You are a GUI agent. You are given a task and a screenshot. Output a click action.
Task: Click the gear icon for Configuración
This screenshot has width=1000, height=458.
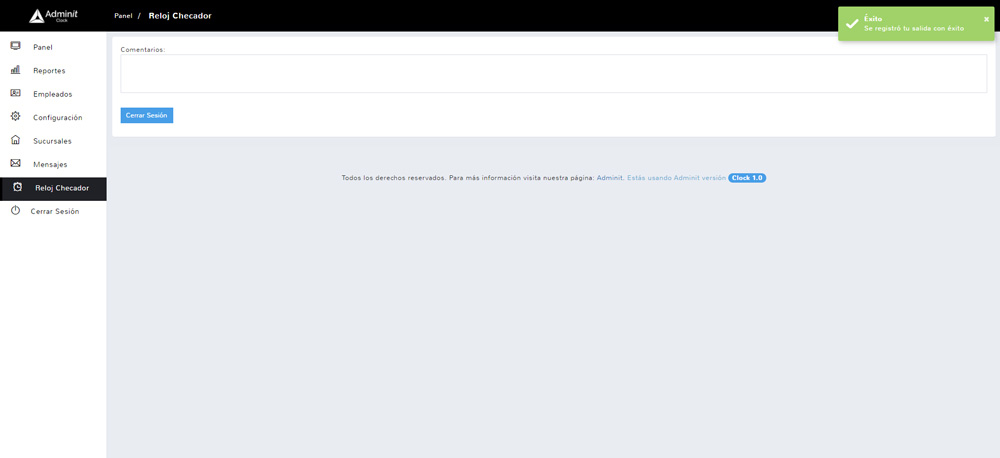pyautogui.click(x=15, y=117)
